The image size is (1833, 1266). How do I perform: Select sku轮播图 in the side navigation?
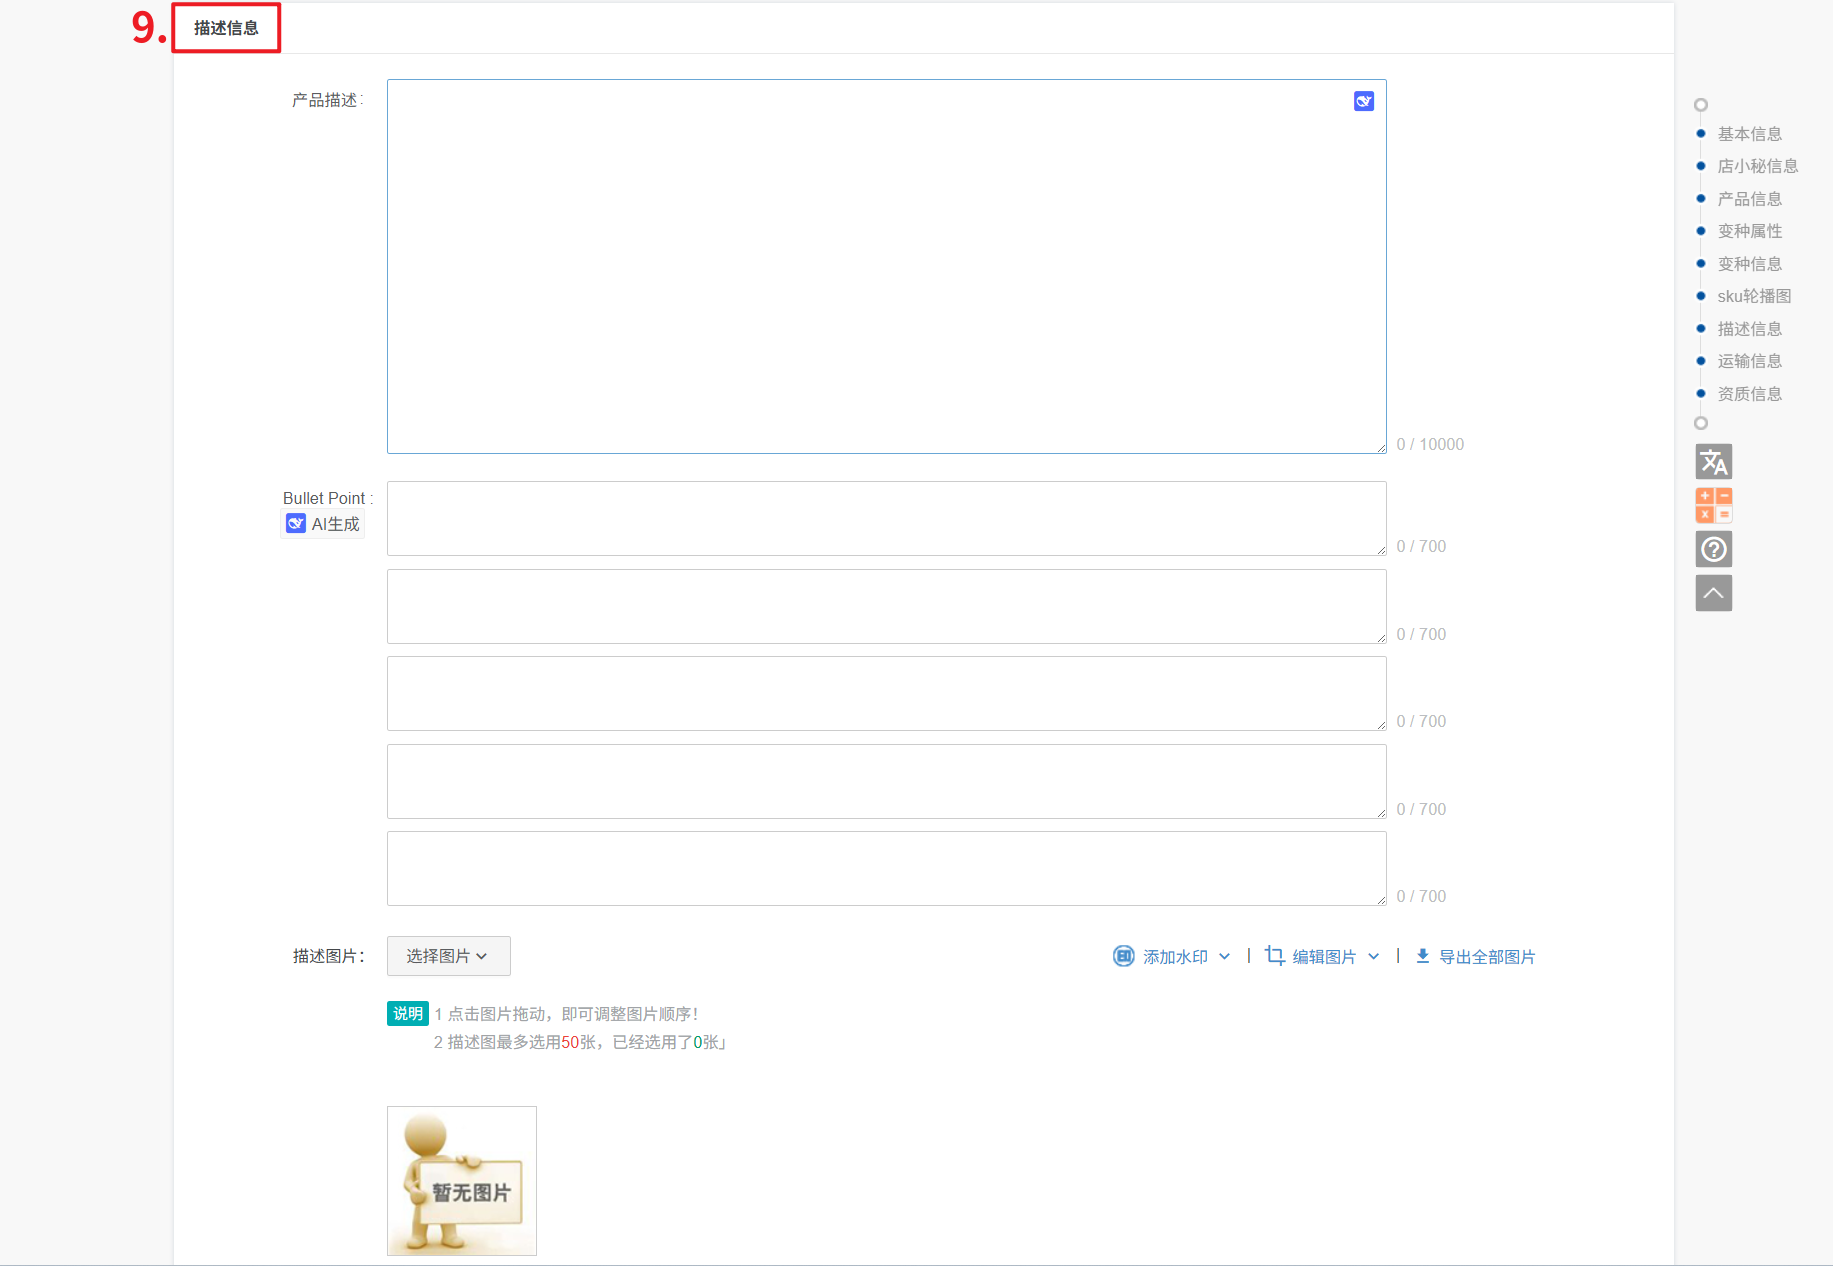point(1754,296)
